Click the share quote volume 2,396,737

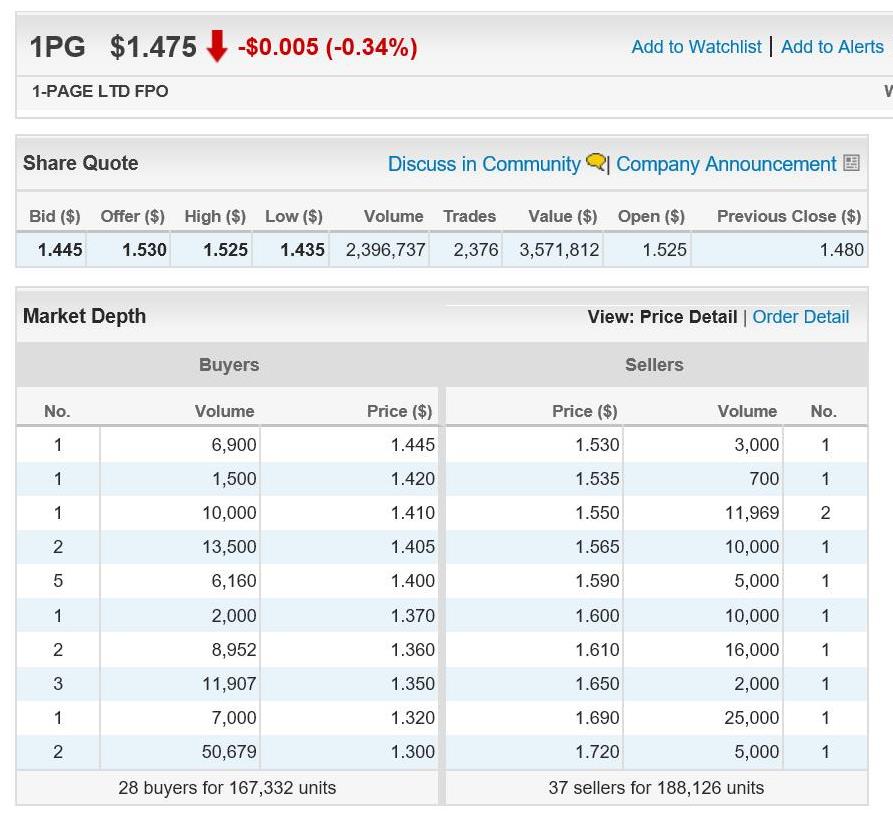[x=386, y=249]
